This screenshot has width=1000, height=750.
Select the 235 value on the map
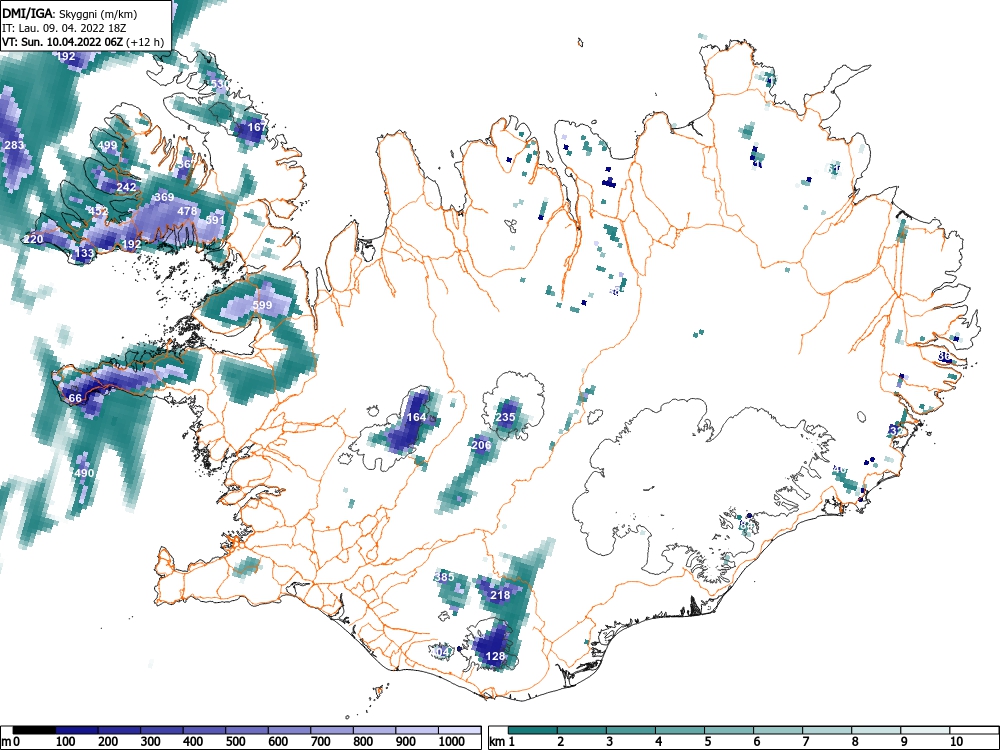click(505, 417)
